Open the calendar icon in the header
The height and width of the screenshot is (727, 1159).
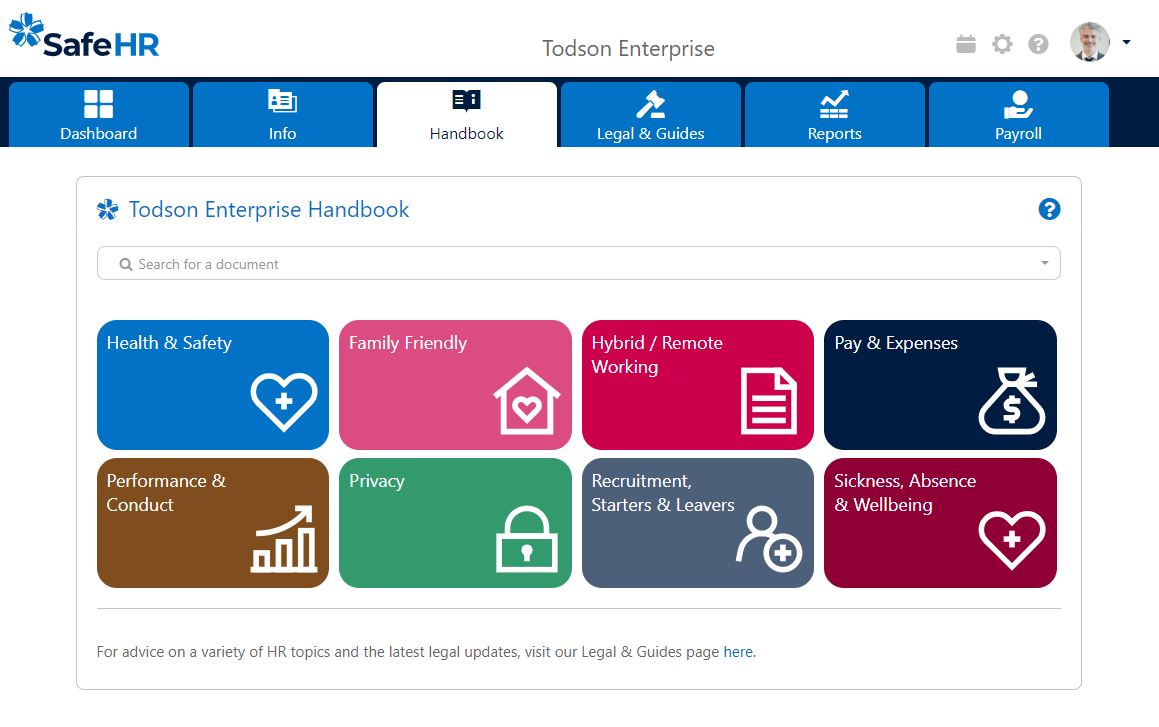(965, 44)
